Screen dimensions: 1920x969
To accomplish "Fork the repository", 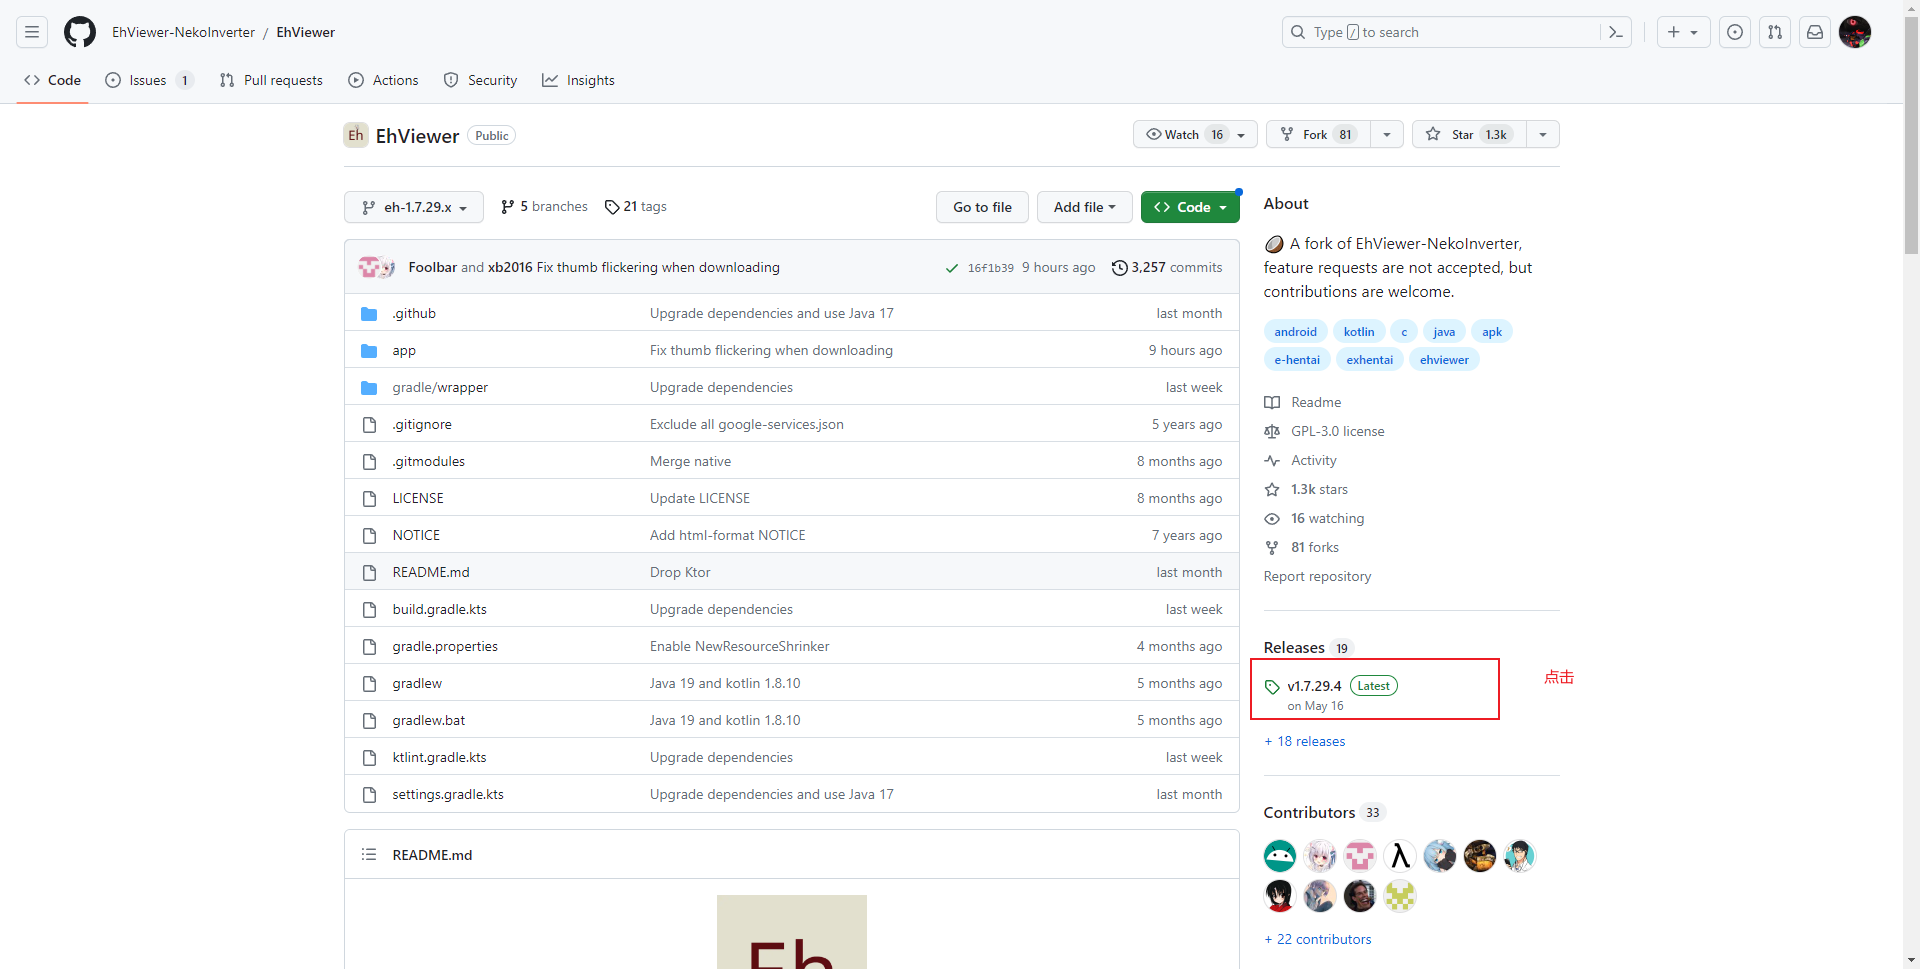I will [1319, 134].
